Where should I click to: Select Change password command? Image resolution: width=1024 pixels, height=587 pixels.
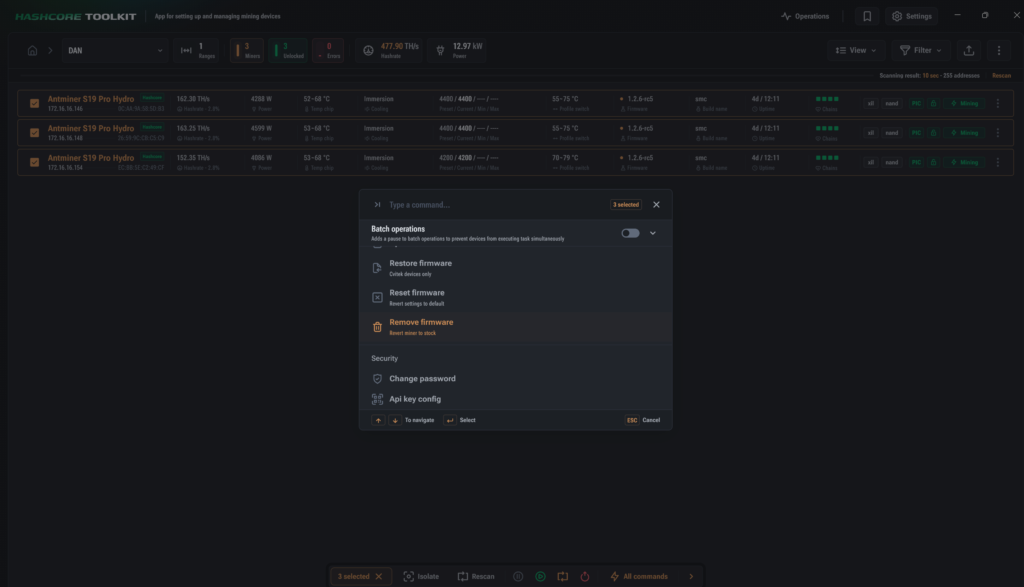515,379
